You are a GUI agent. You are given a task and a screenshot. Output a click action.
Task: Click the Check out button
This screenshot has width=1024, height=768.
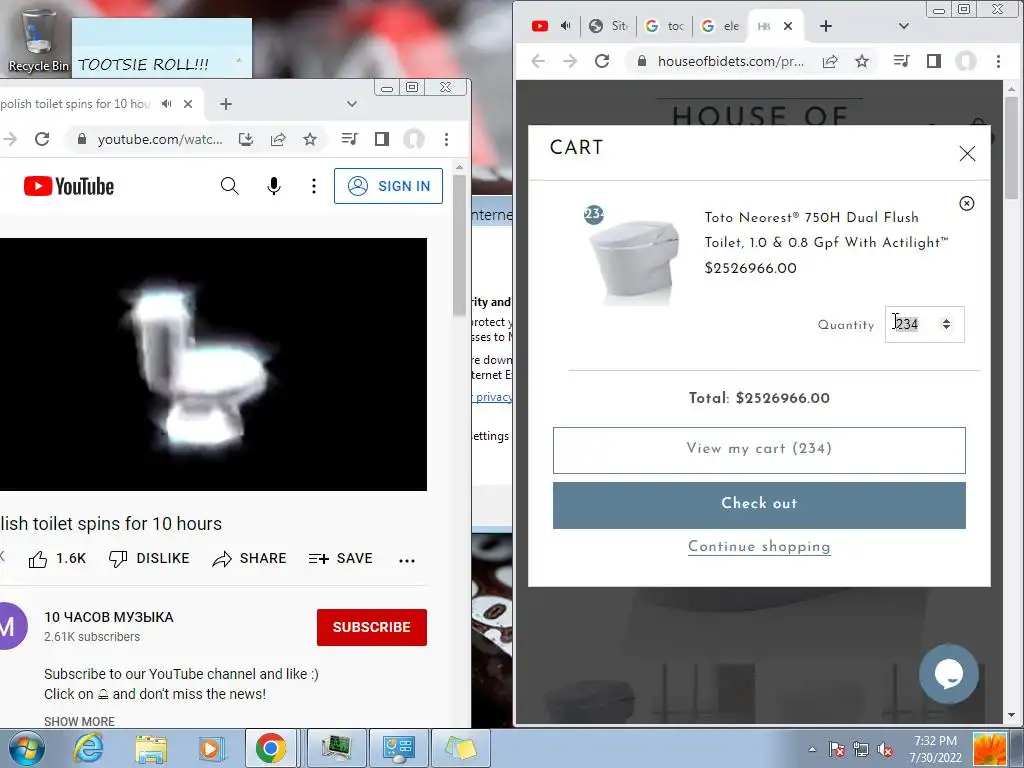pos(759,505)
